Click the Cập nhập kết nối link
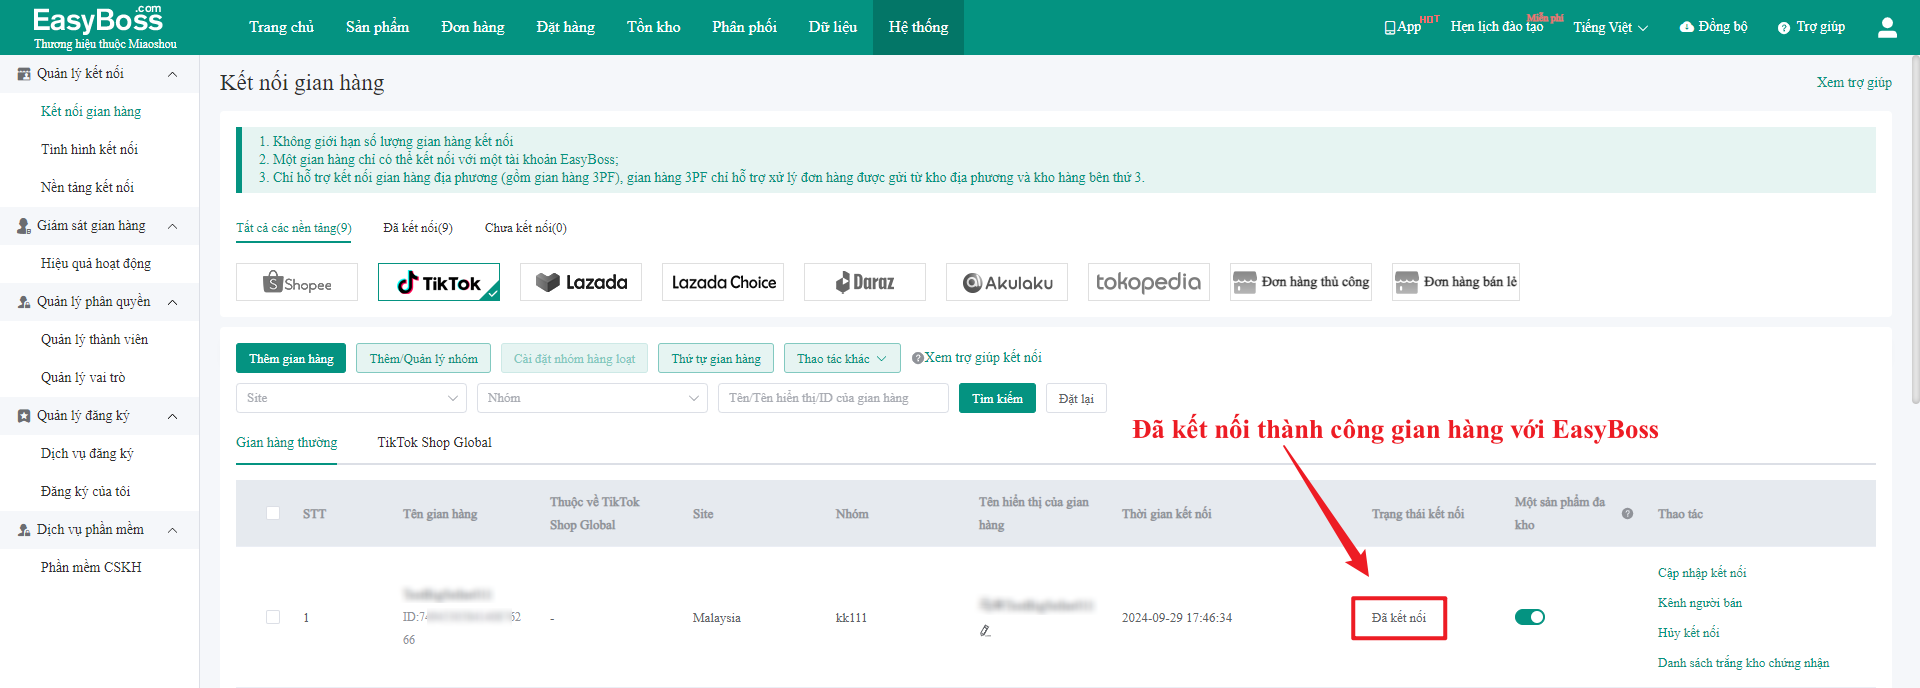Image resolution: width=1920 pixels, height=688 pixels. pyautogui.click(x=1702, y=573)
